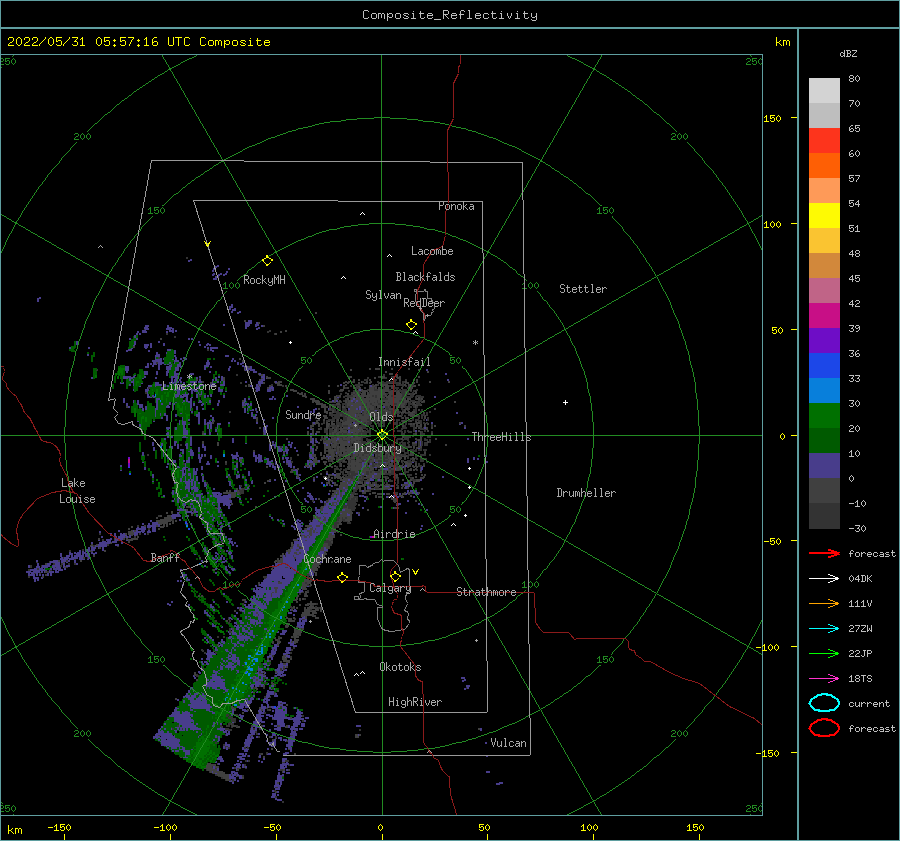The width and height of the screenshot is (900, 841).
Task: Click the RedDeer city label
Action: coord(424,303)
